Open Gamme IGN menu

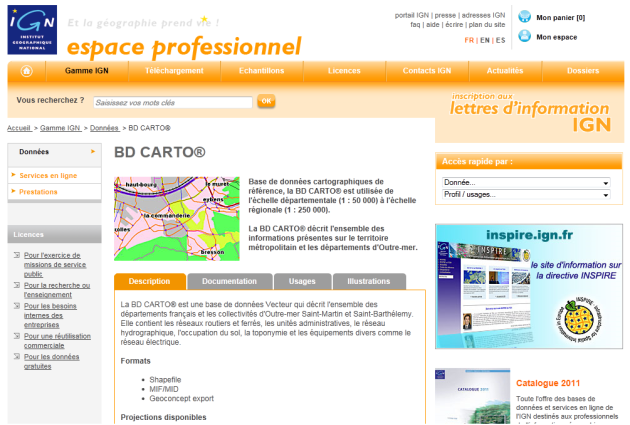[x=87, y=71]
